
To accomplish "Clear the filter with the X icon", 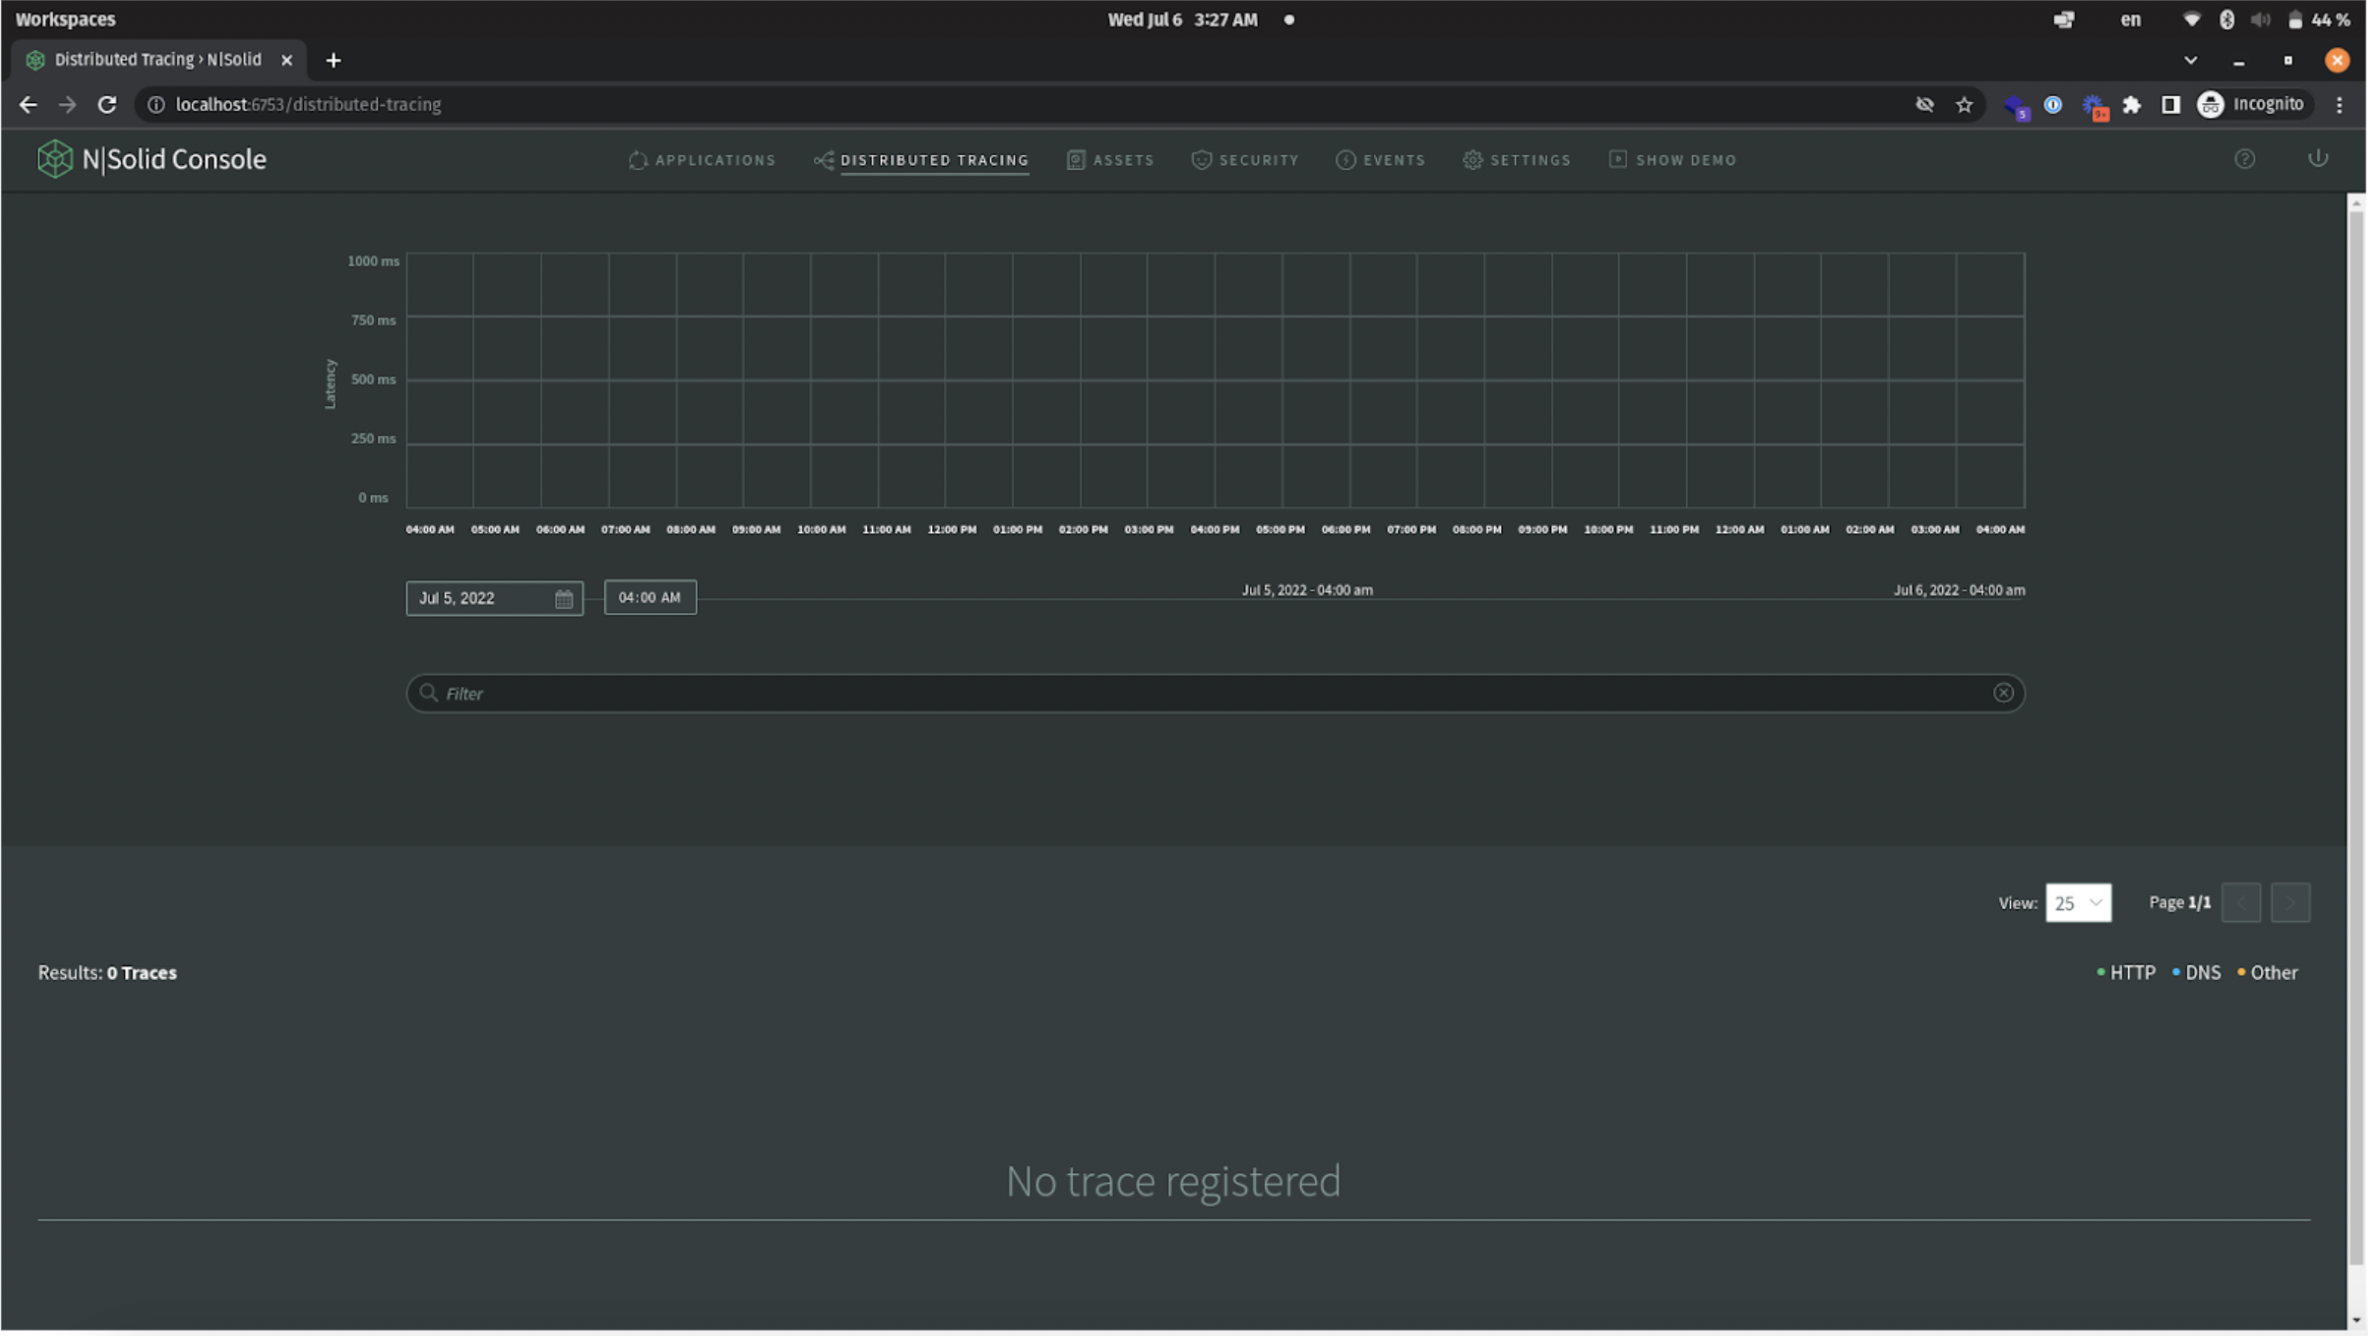I will tap(2002, 693).
